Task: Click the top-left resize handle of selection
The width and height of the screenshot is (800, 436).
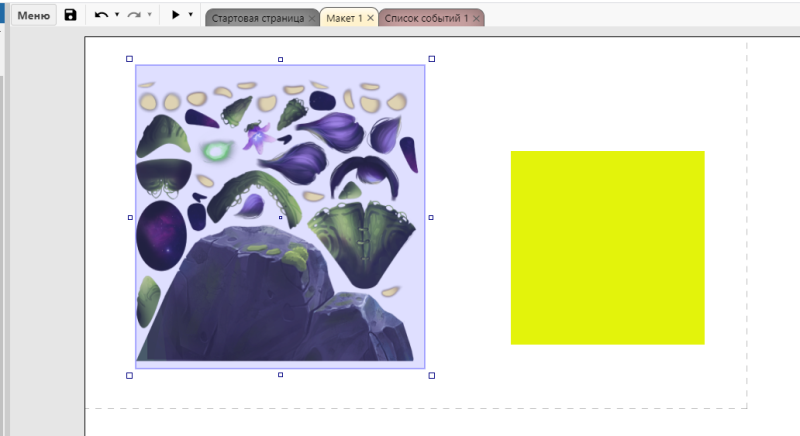Action: point(129,59)
